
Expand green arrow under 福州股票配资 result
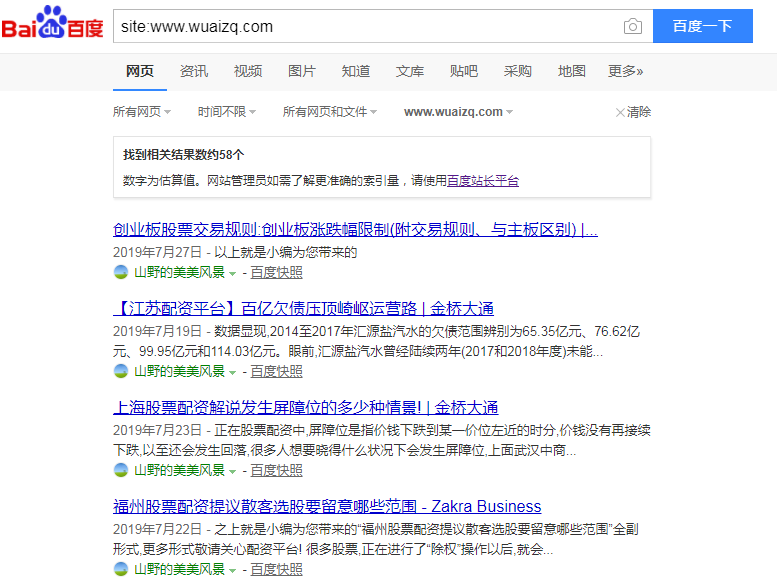click(x=232, y=571)
